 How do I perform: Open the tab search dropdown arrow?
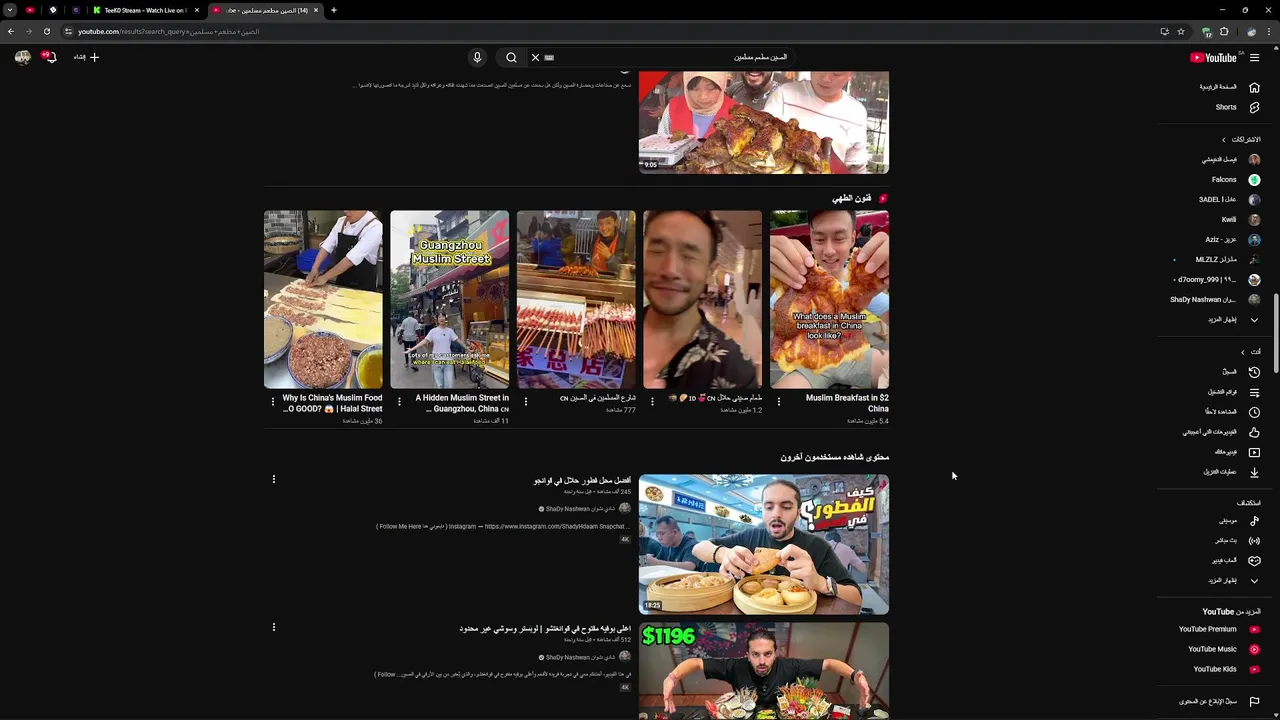pos(10,10)
